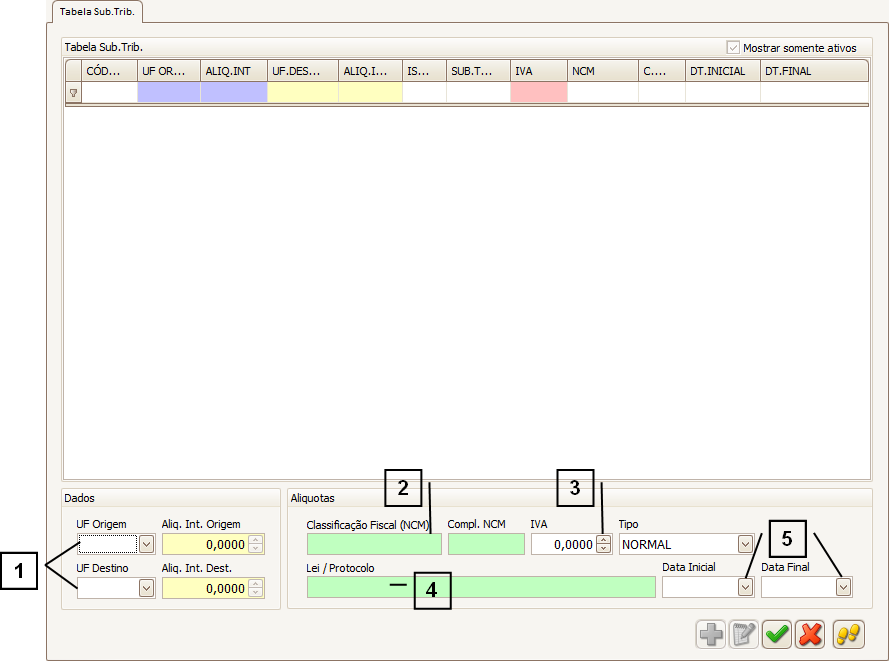Click the pink IVA filter cell
Screen dimensions: 889x661
[538, 93]
